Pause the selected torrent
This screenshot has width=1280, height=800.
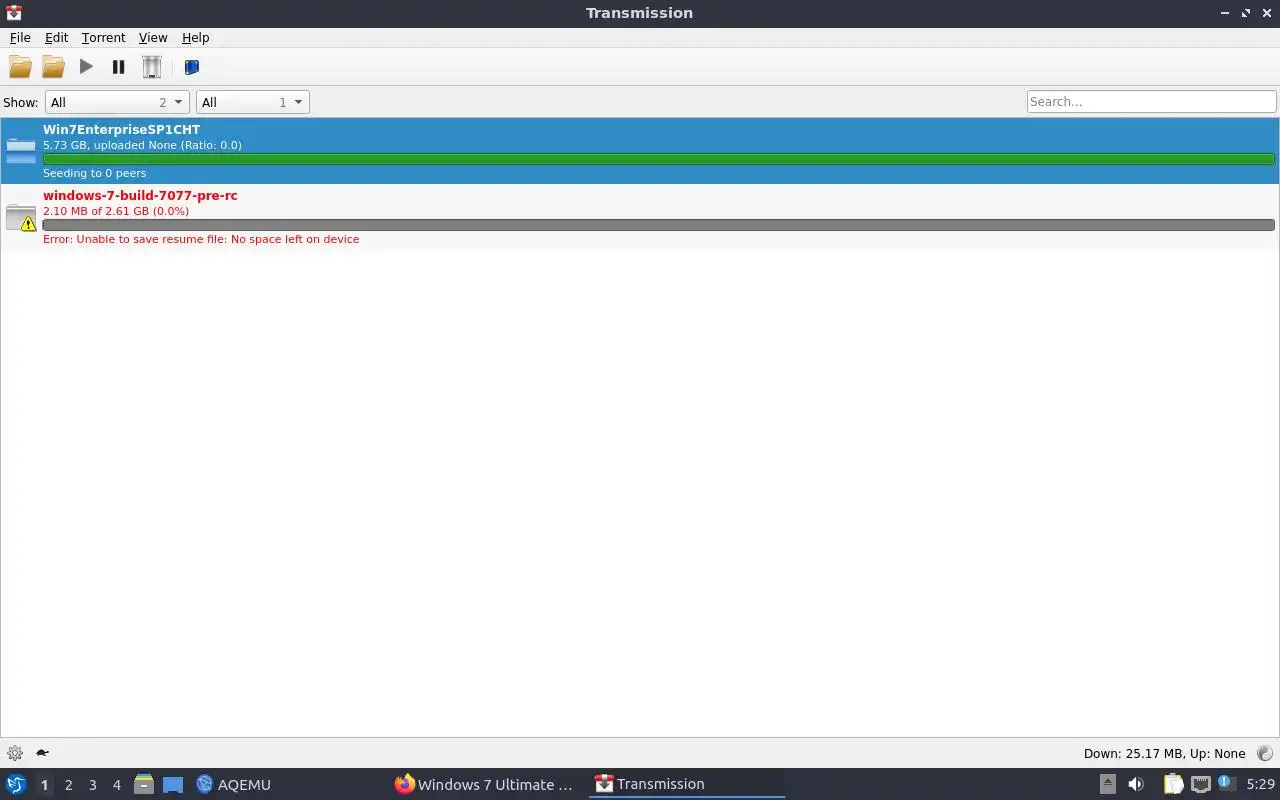pyautogui.click(x=118, y=67)
